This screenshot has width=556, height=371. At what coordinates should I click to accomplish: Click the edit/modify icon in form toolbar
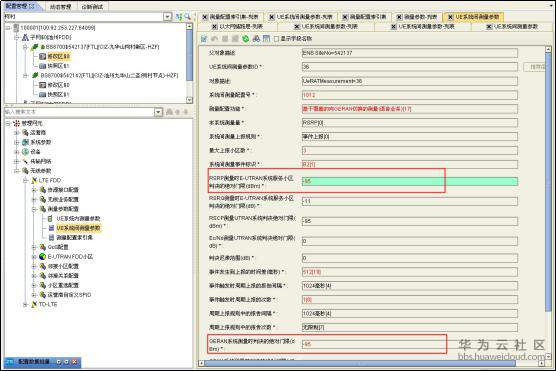[x=204, y=39]
